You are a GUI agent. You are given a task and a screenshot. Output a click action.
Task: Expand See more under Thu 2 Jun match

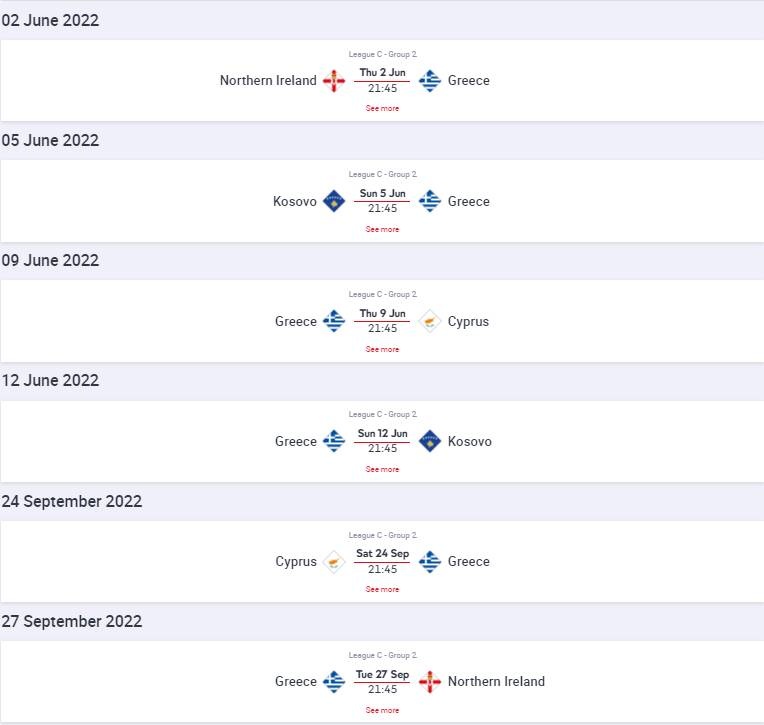[x=382, y=108]
